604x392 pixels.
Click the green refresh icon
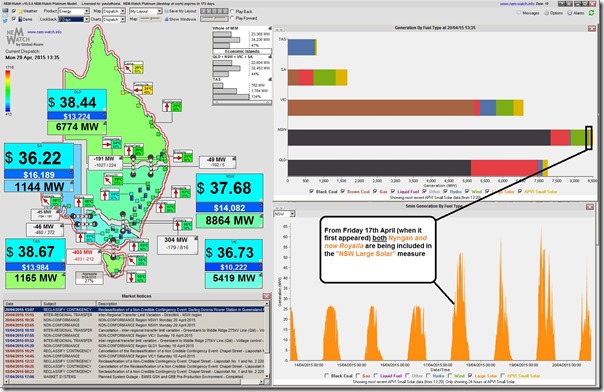[592, 13]
